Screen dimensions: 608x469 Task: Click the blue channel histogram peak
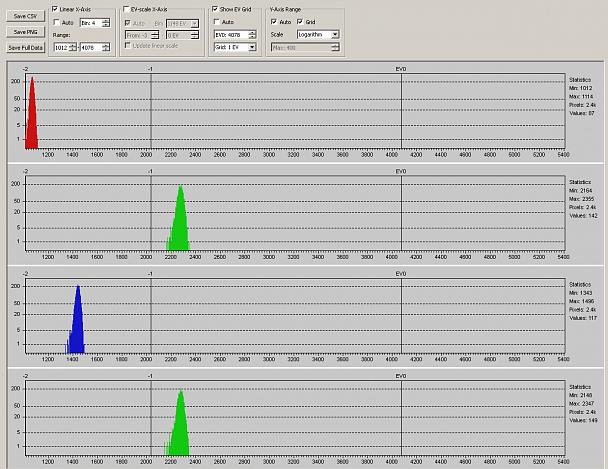[78, 319]
